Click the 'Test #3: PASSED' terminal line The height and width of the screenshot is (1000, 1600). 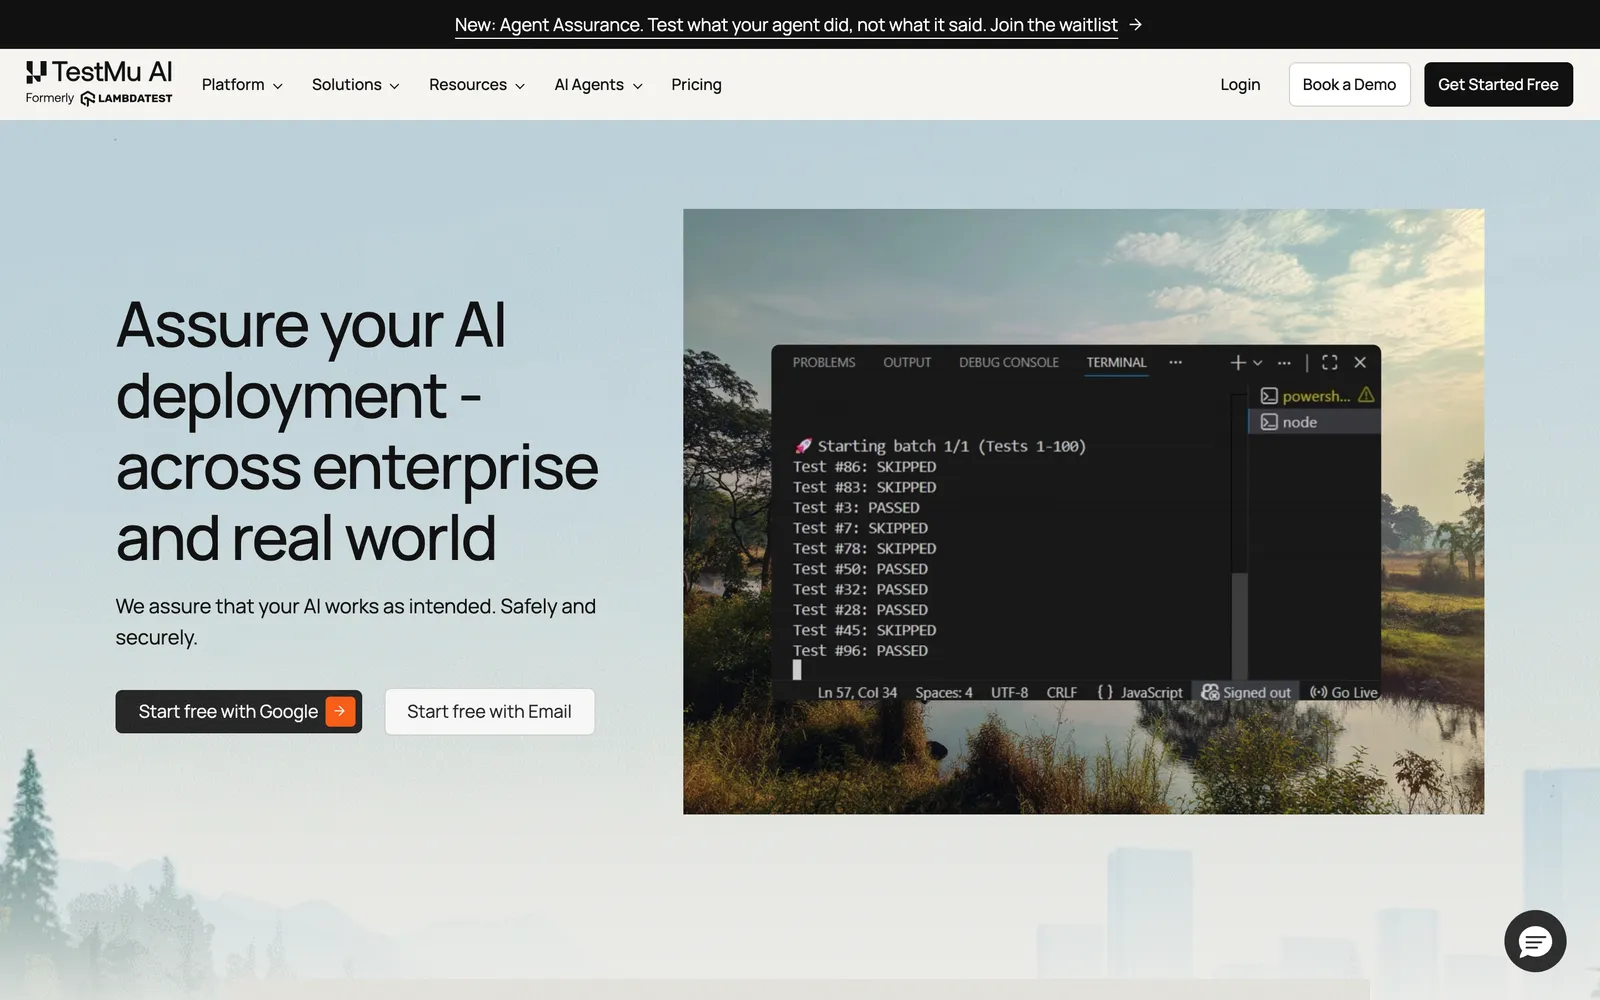pos(856,508)
